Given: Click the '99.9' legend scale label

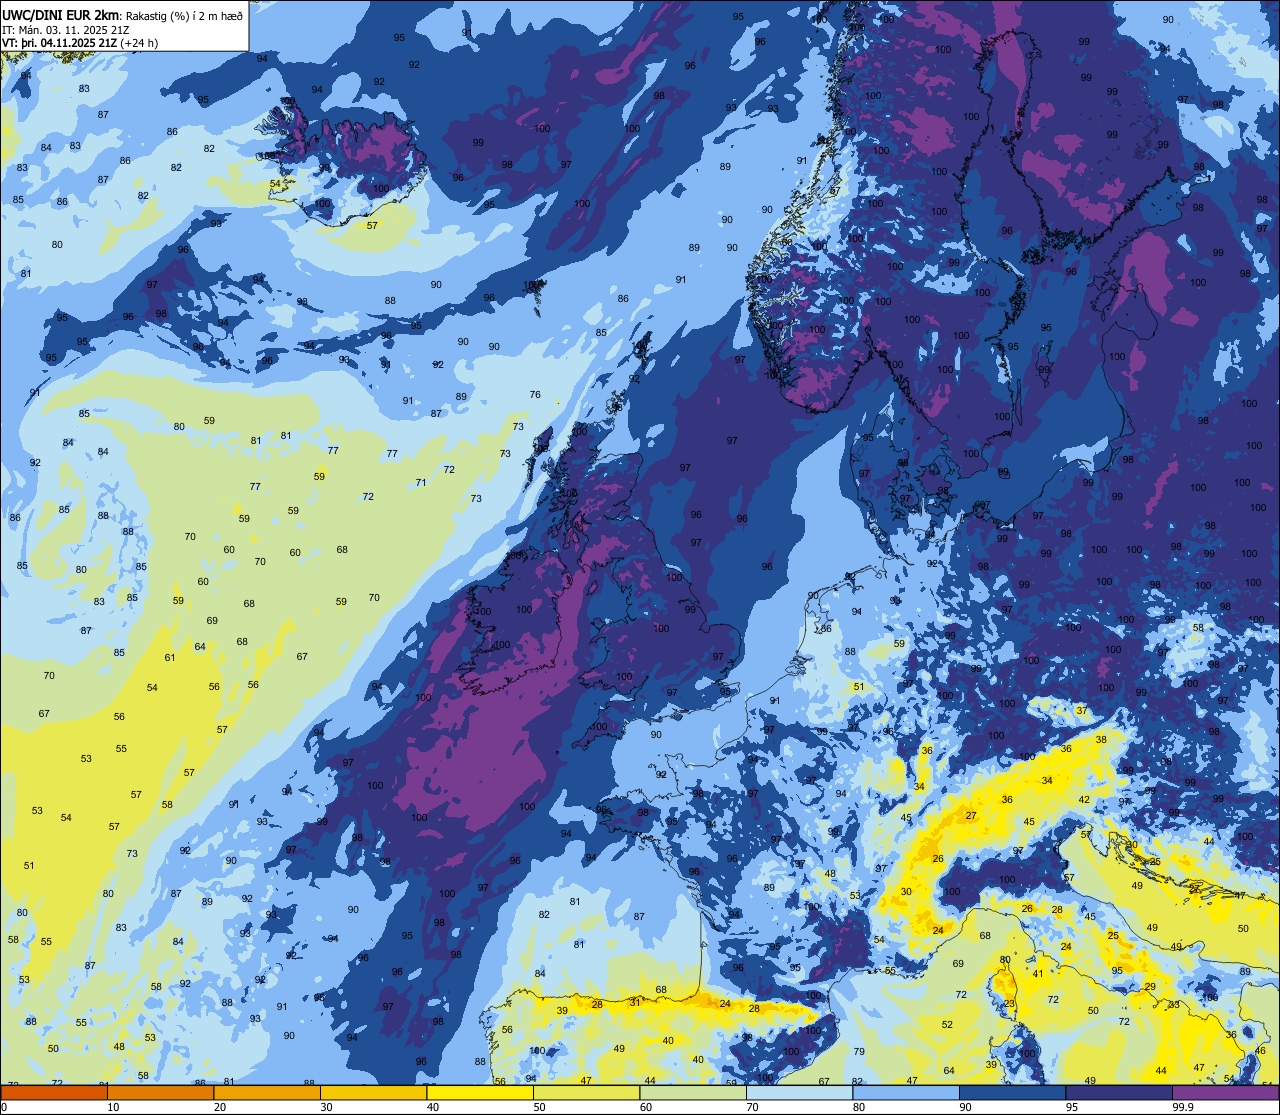Looking at the screenshot, I should click(x=1184, y=1108).
